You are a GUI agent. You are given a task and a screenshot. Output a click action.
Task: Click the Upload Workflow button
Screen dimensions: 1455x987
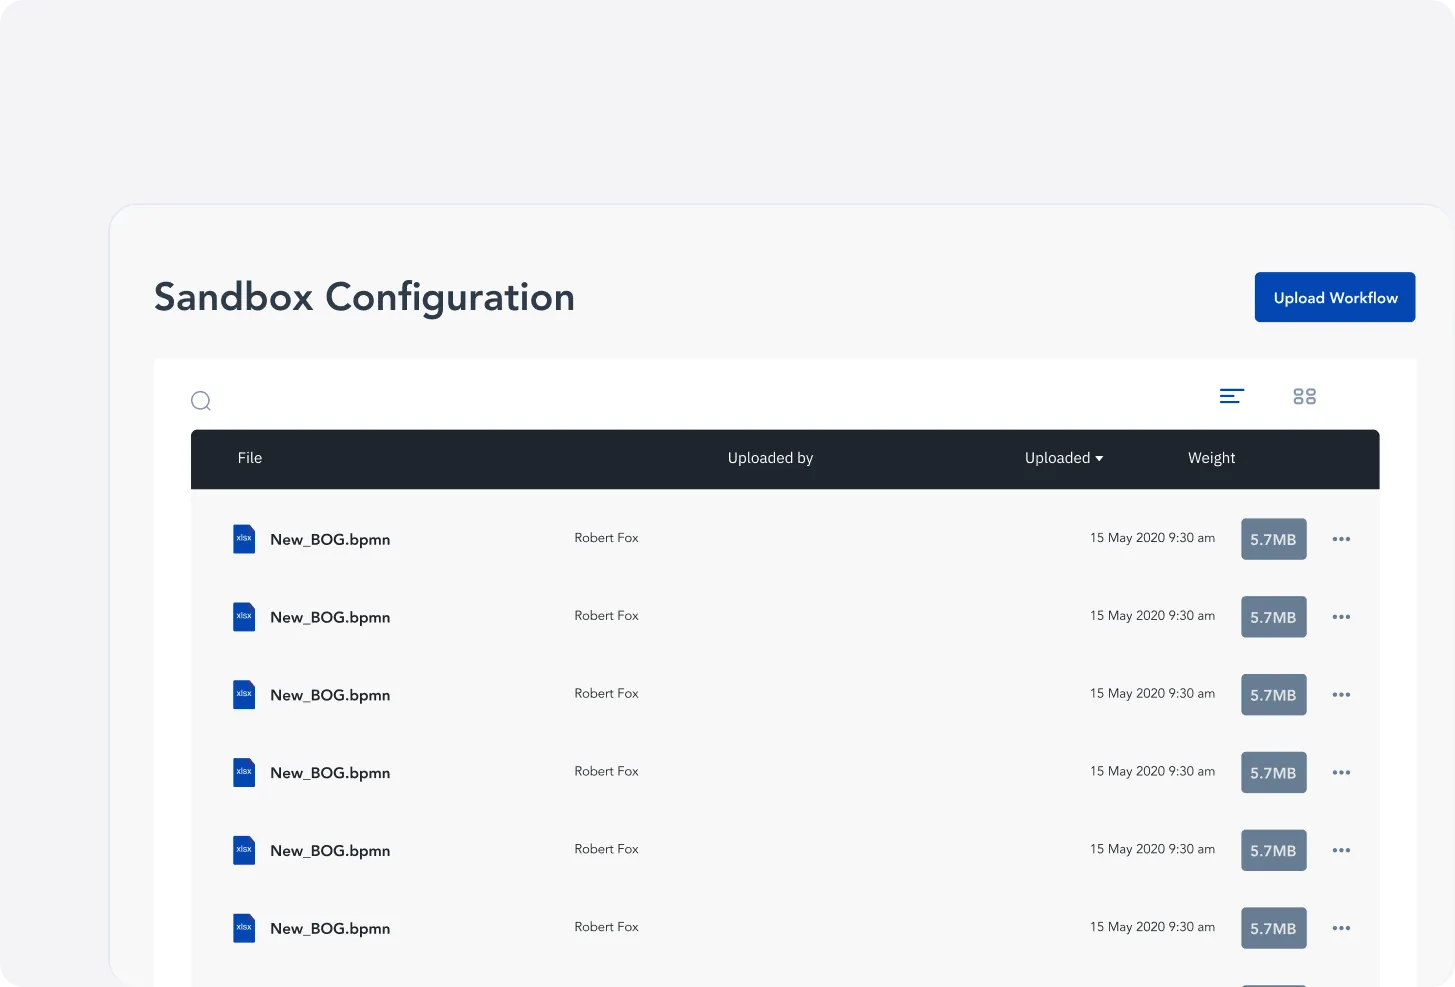1334,298
